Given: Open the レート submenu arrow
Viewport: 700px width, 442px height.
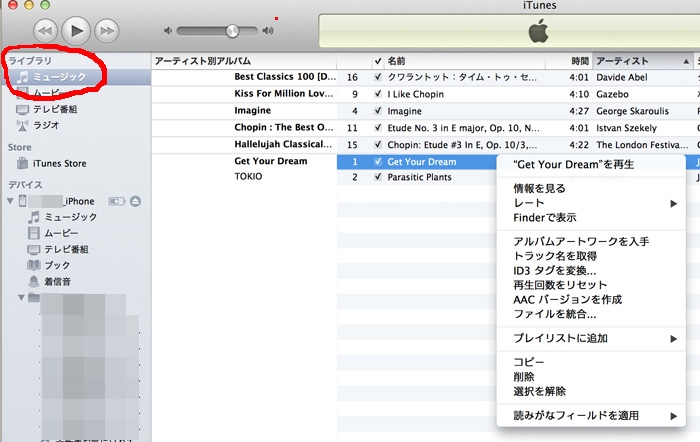Looking at the screenshot, I should tap(674, 204).
